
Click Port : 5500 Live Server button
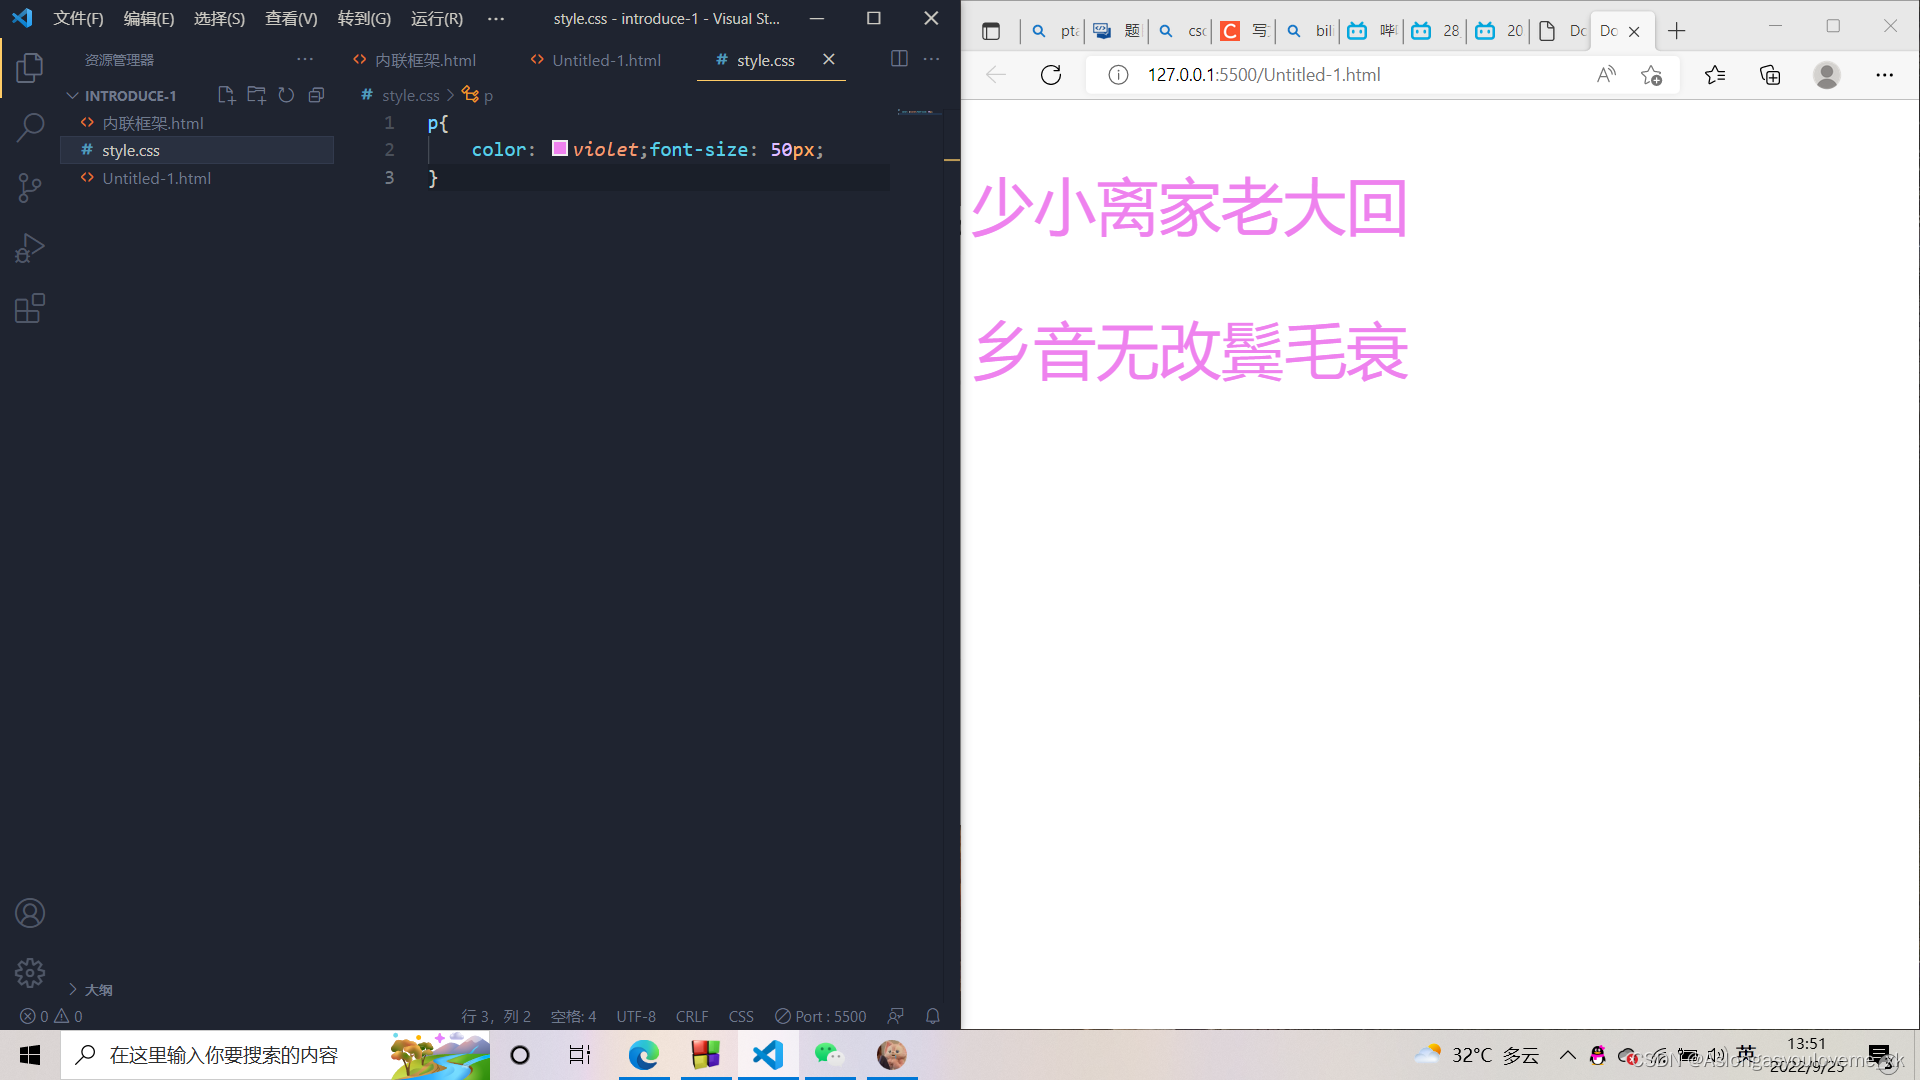pos(820,1016)
